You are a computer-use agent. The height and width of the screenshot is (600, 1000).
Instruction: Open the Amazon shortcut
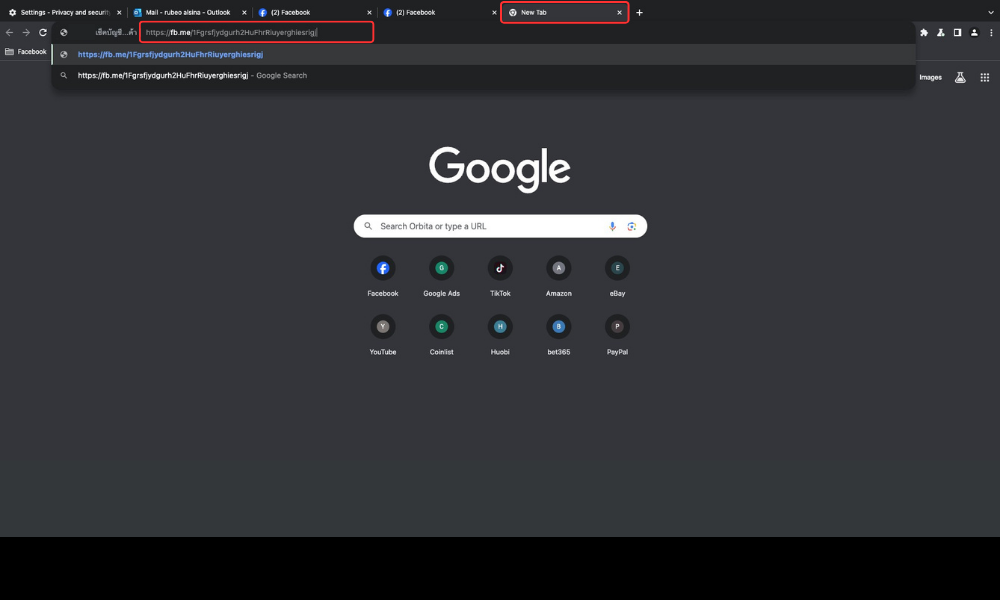[x=559, y=277]
